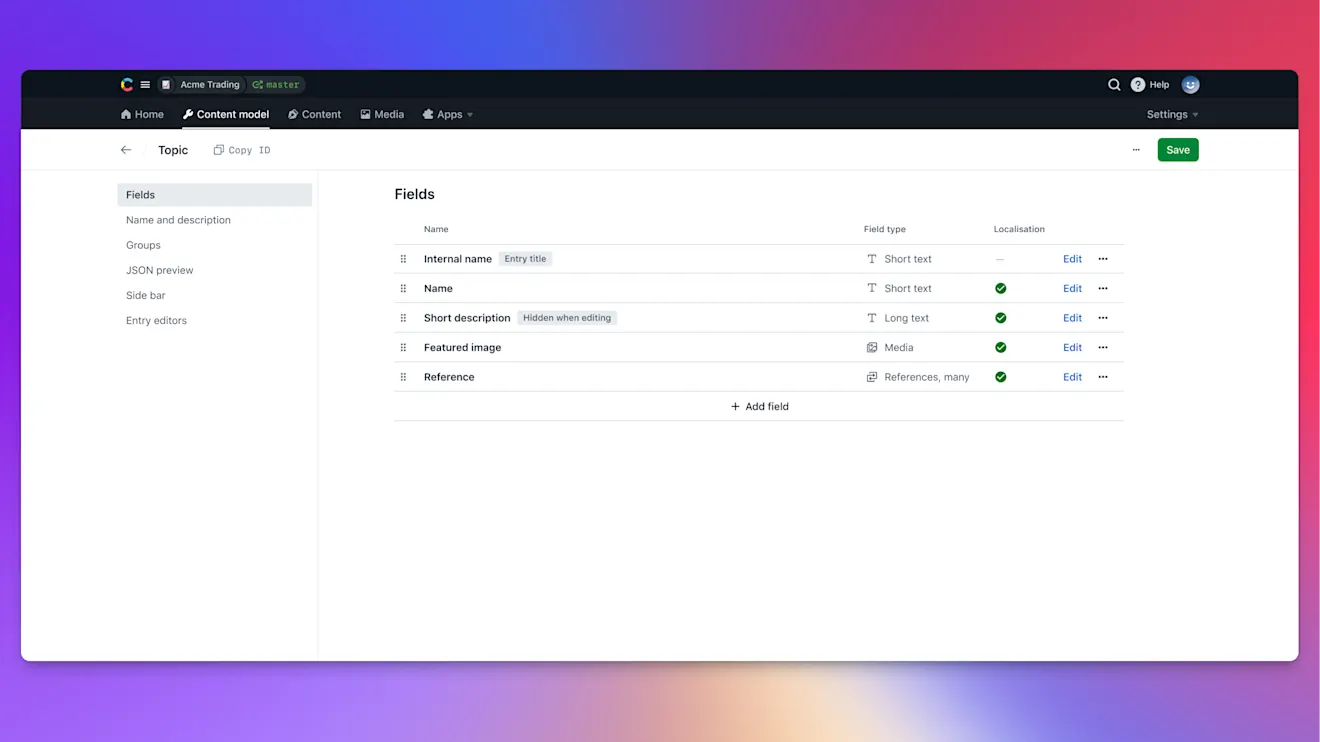Click the Localisation column header
The image size is (1320, 742).
tap(1019, 229)
